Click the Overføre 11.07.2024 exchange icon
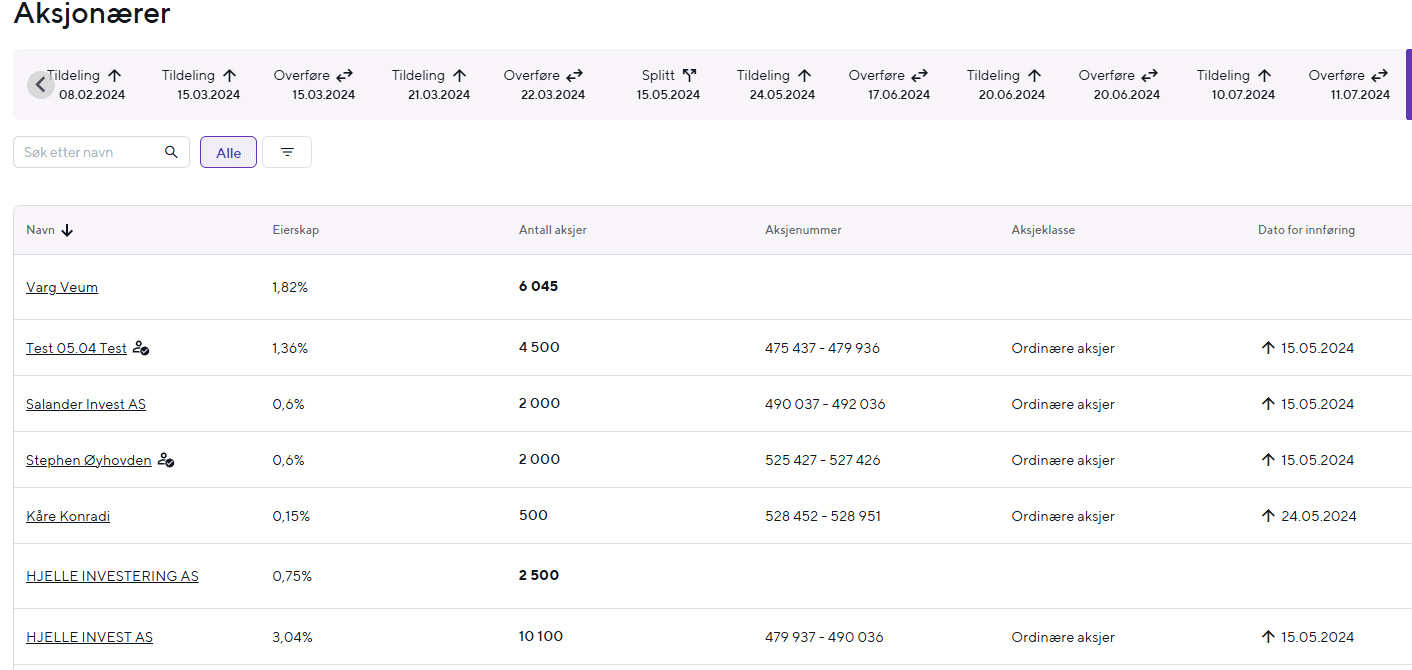The image size is (1412, 670). [1382, 74]
